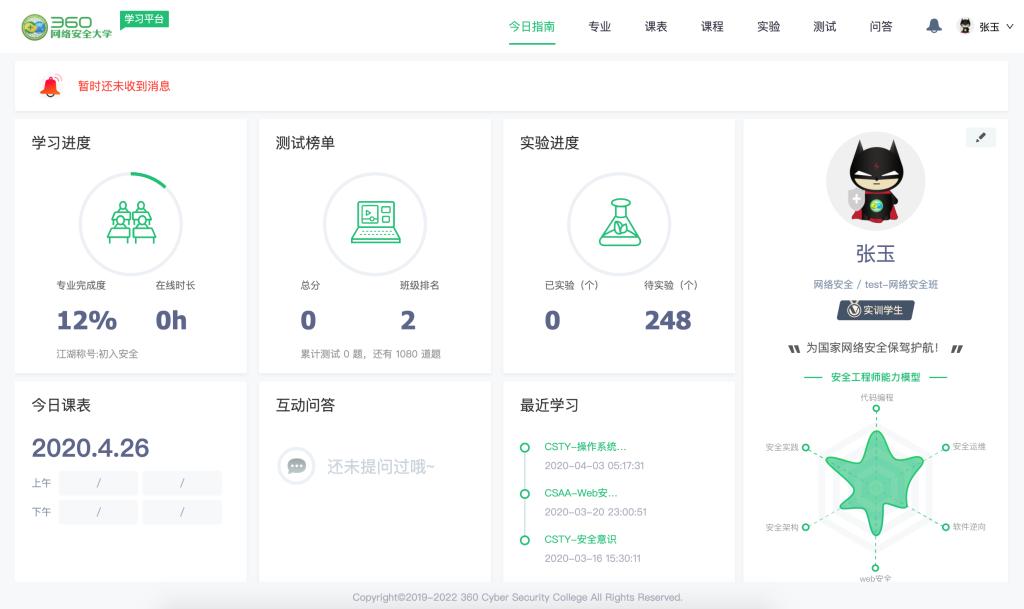Image resolution: width=1024 pixels, height=609 pixels.
Task: Click the first 上午 schedule slot
Action: click(98, 483)
